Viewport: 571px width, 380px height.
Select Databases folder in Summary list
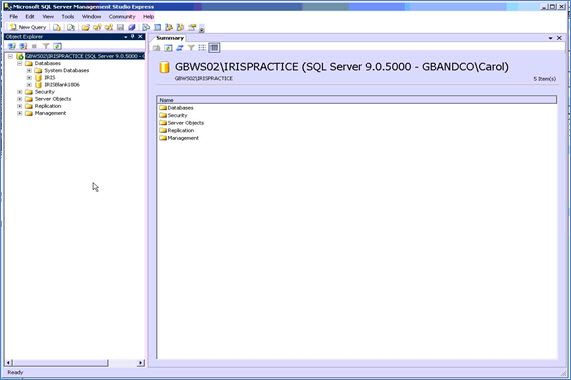click(176, 108)
